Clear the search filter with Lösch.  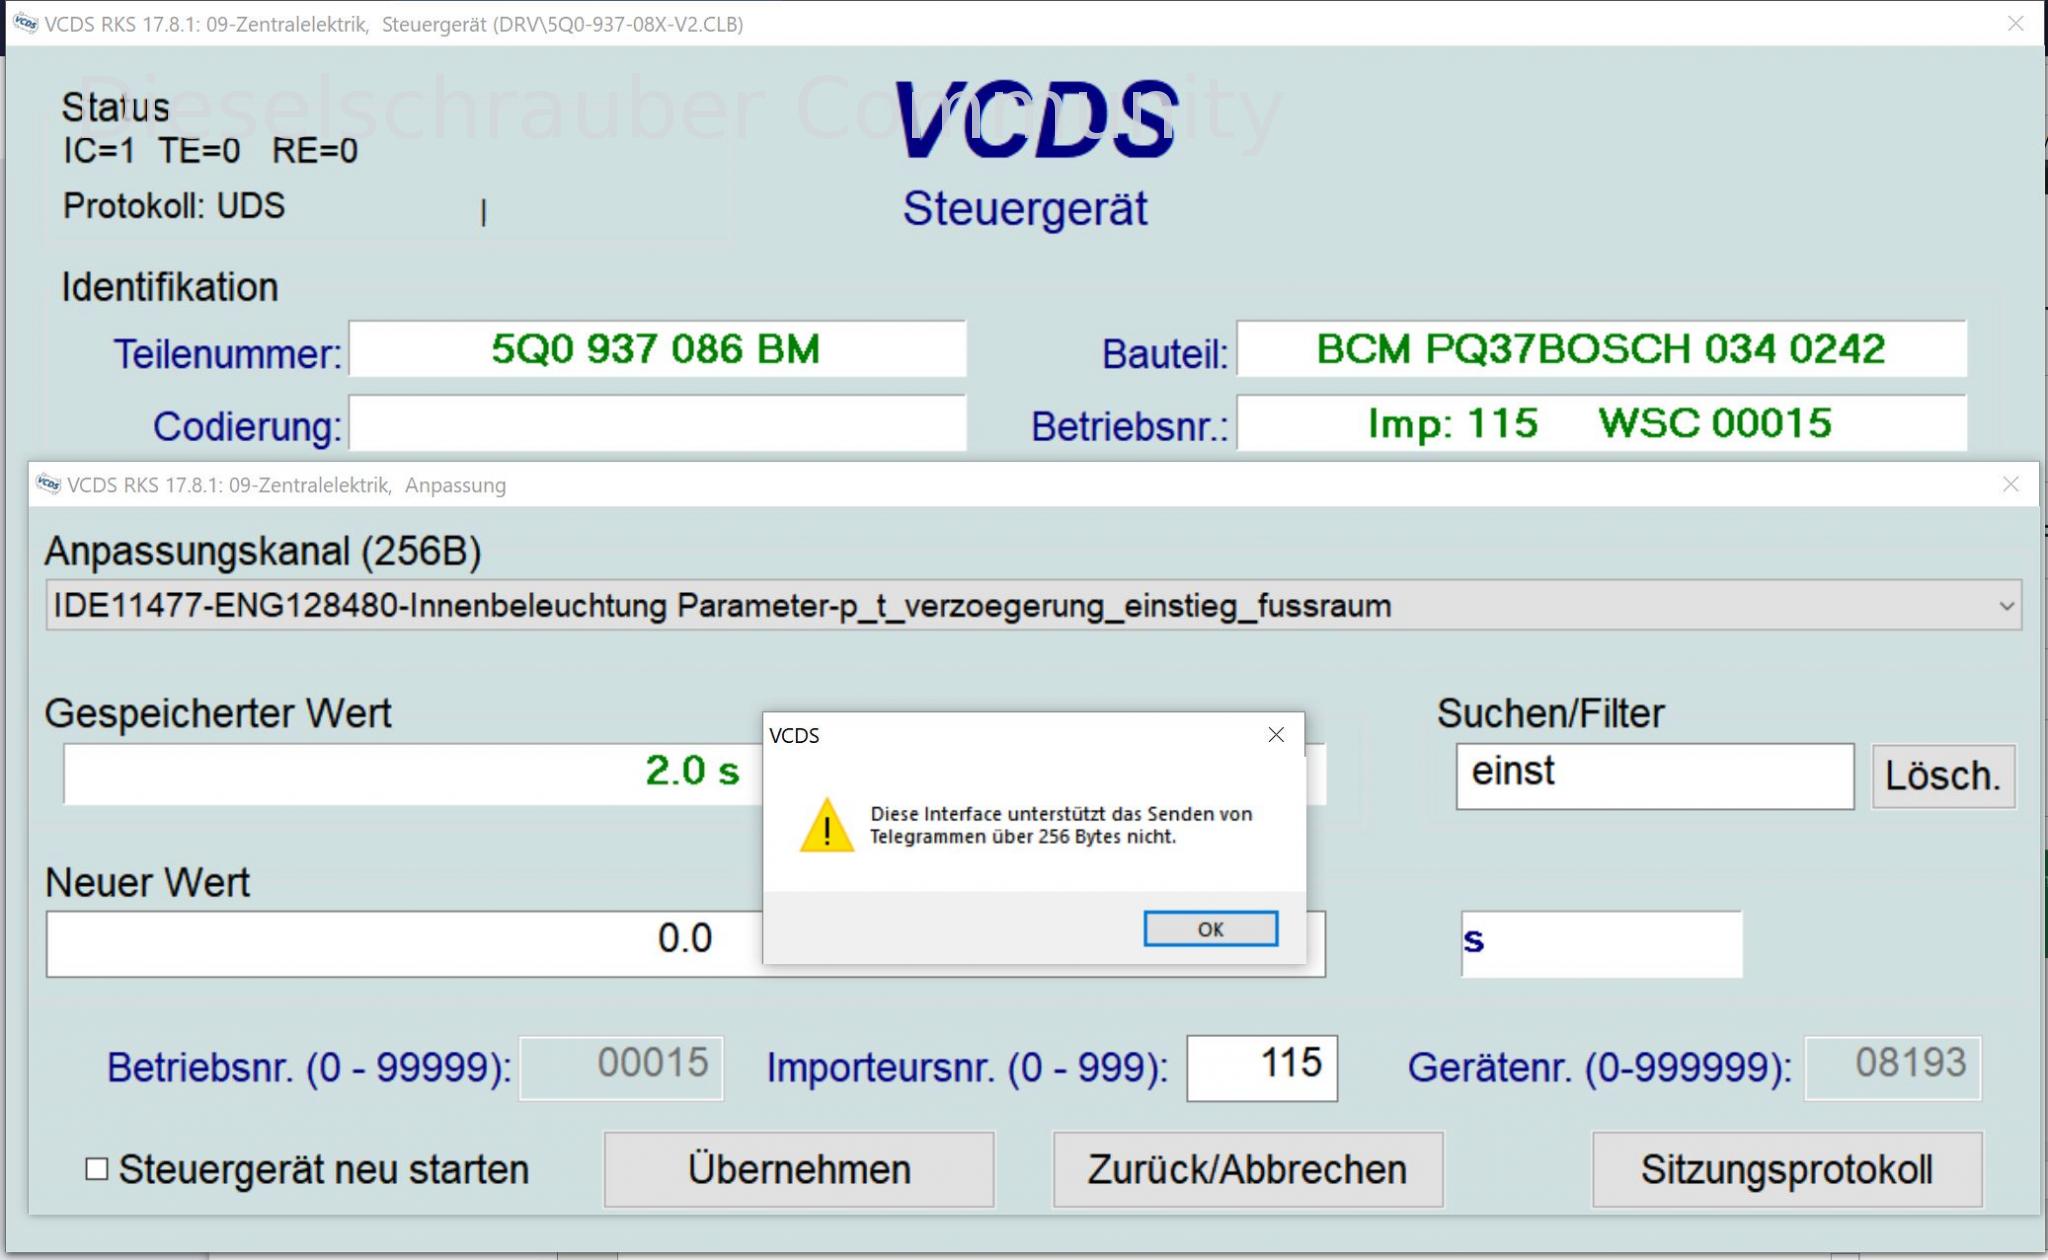tap(1943, 776)
